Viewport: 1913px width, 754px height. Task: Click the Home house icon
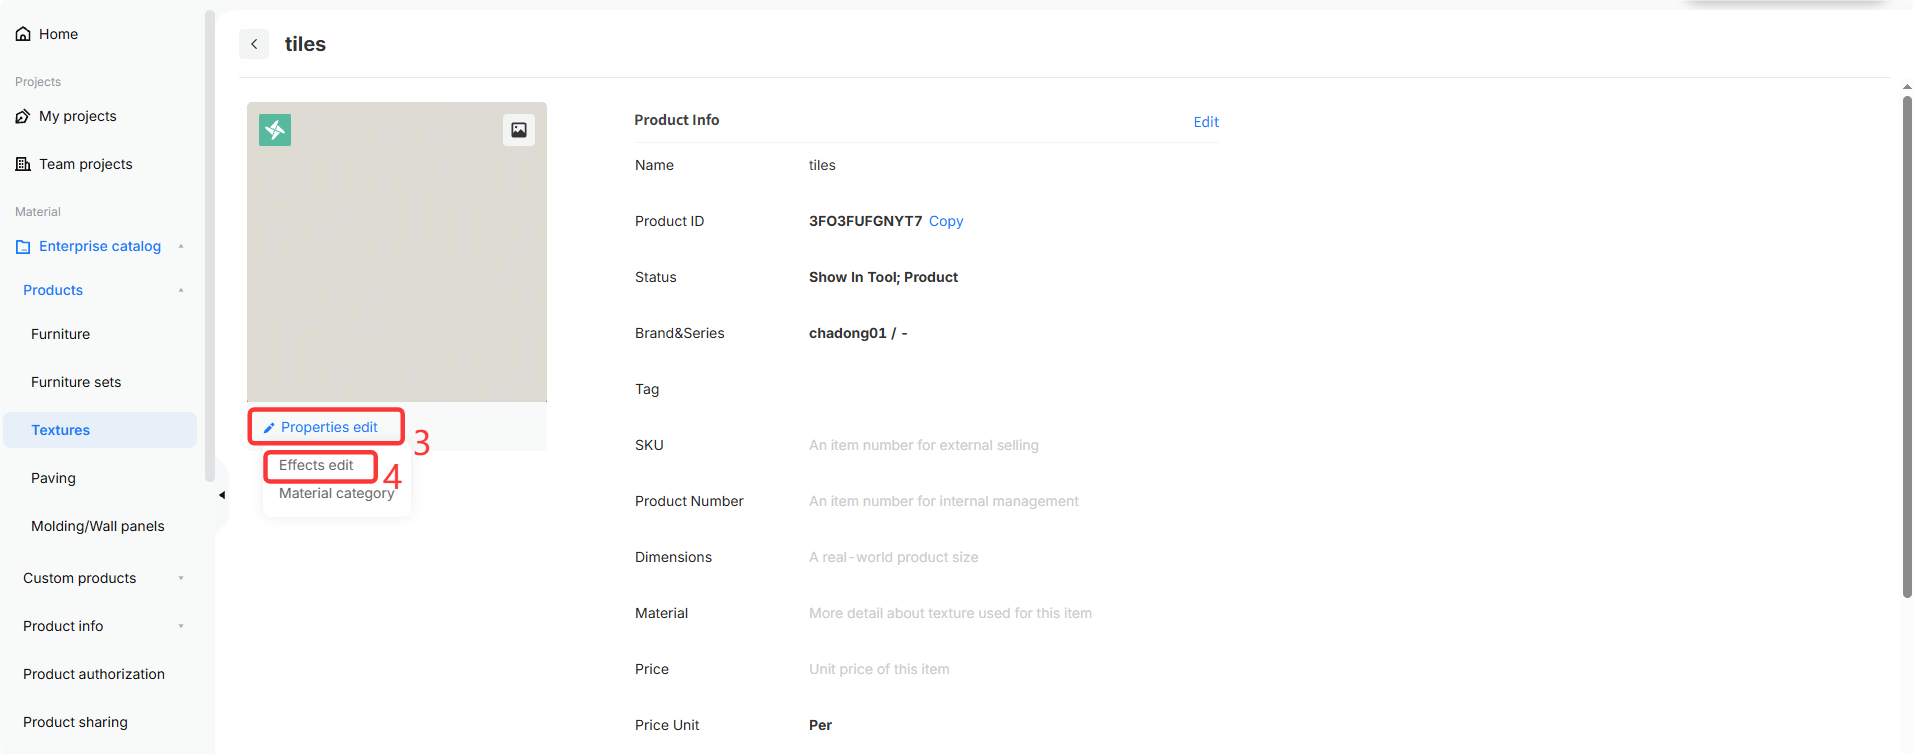point(23,34)
